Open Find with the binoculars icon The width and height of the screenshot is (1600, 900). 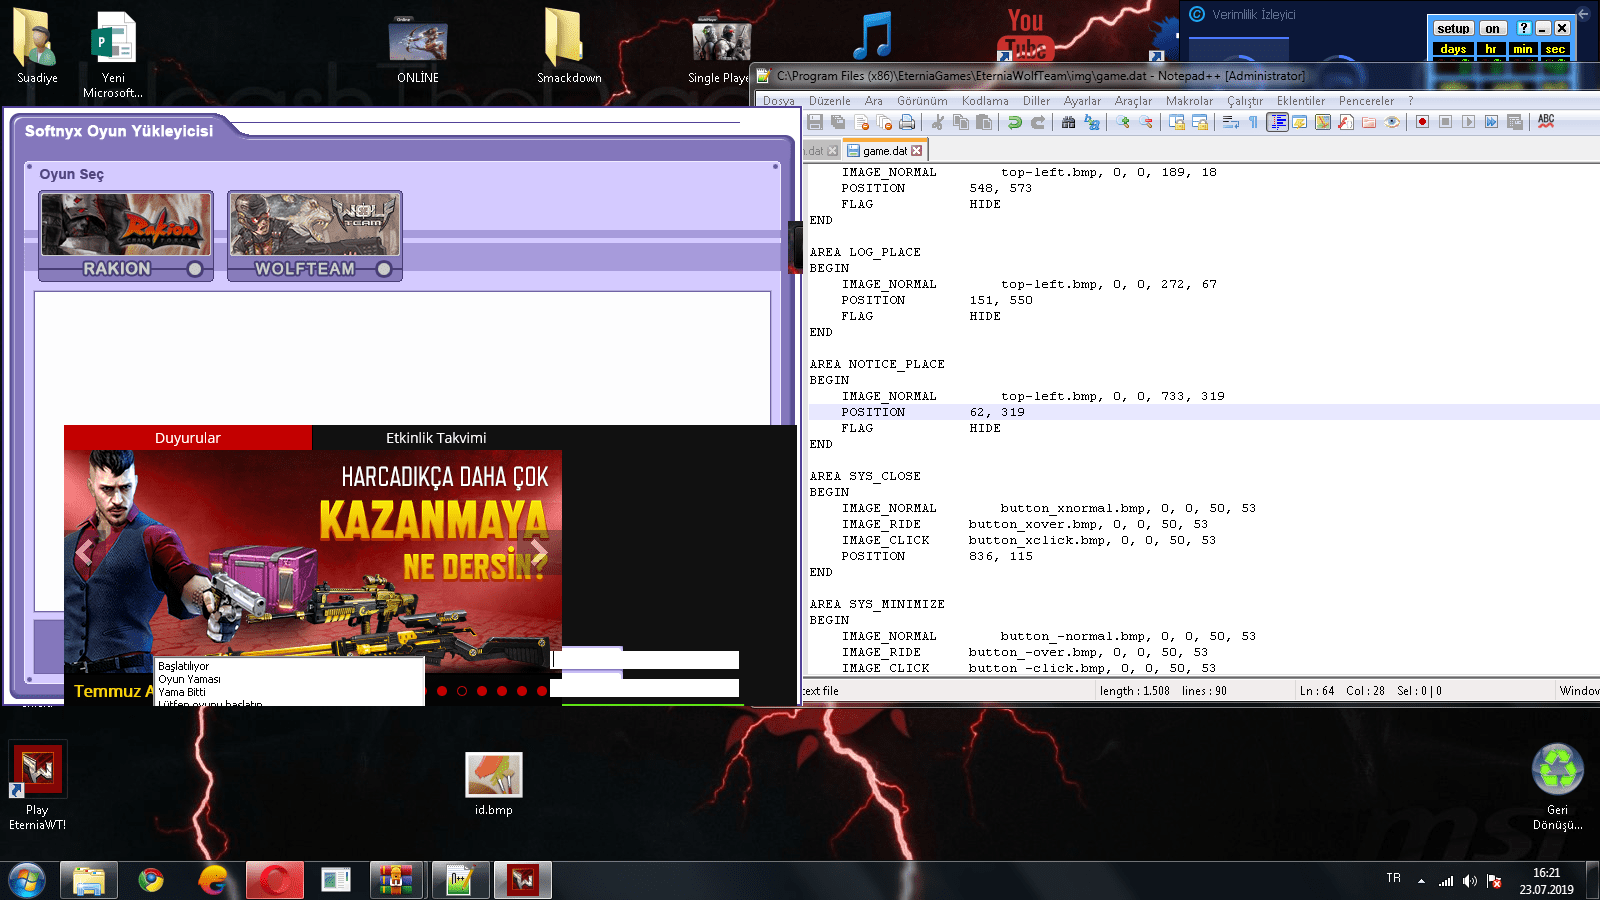click(1069, 122)
